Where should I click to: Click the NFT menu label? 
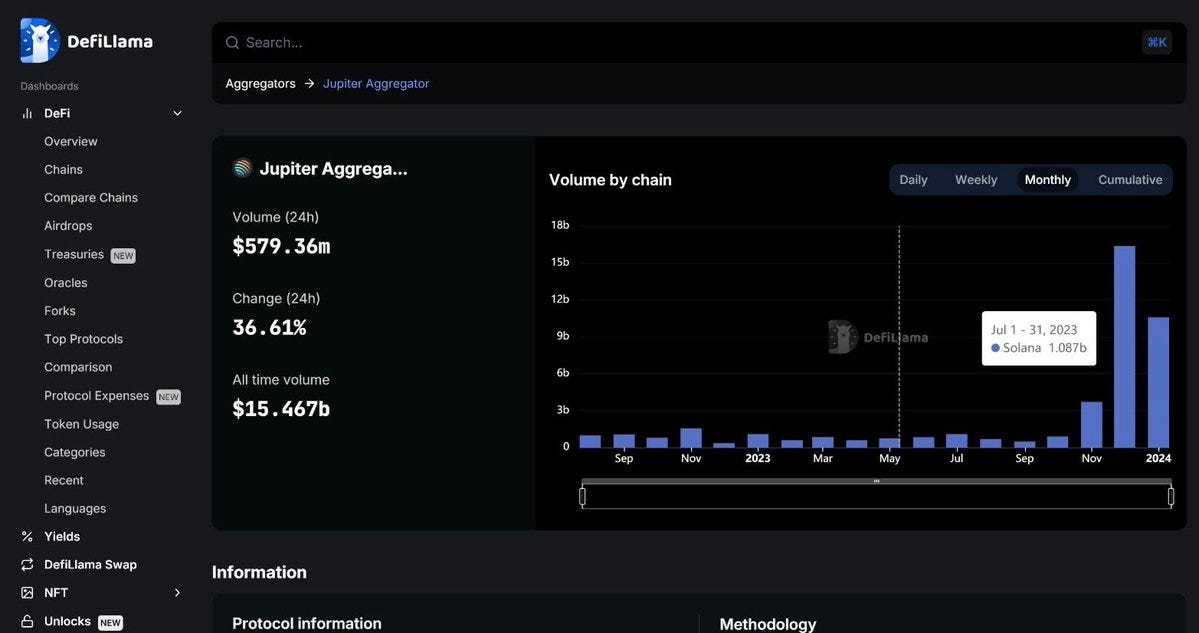coord(56,592)
